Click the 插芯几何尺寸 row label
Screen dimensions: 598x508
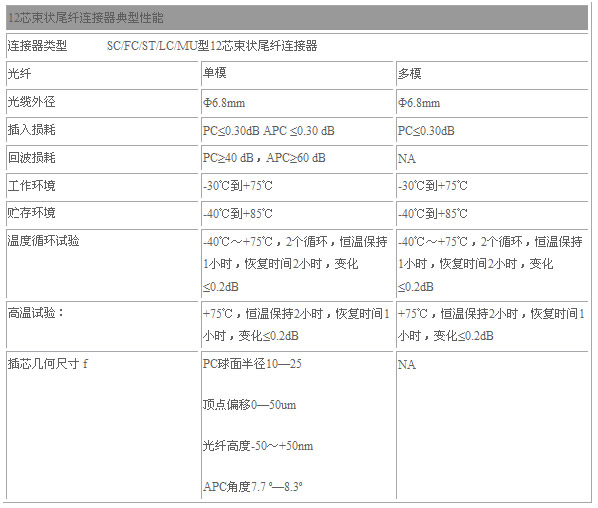pyautogui.click(x=48, y=363)
